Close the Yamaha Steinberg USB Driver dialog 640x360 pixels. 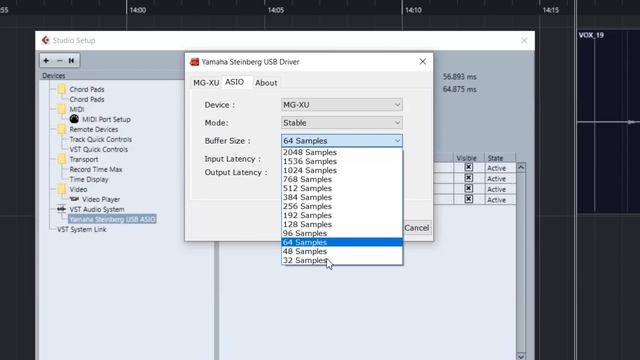click(422, 62)
